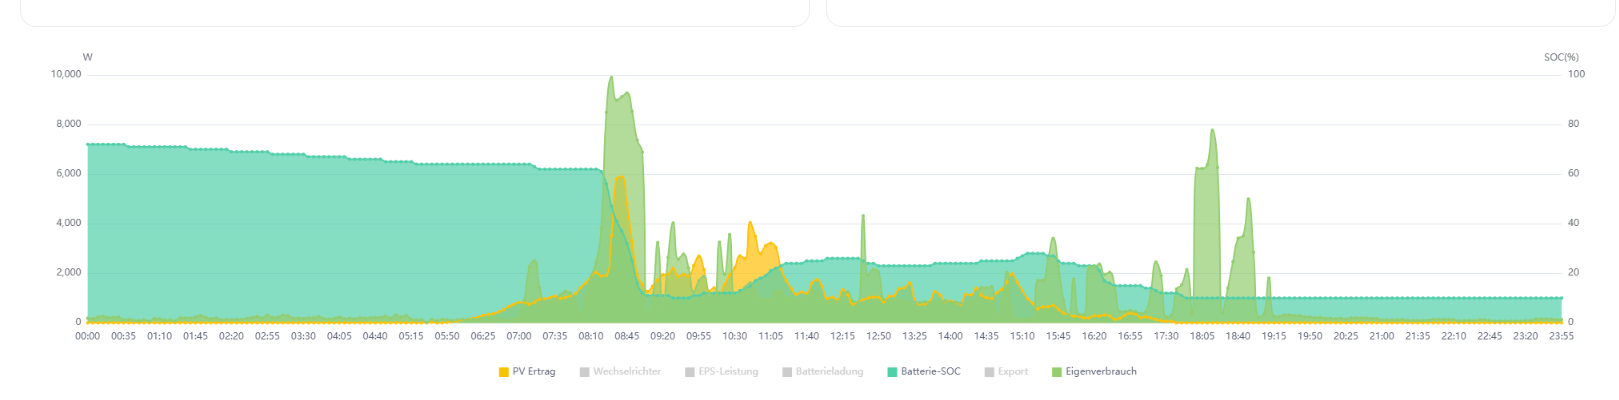Screen dimensions: 1619x400
Task: Click the narrow Eigenverbrauch spike near 12:30
Action: point(863,217)
